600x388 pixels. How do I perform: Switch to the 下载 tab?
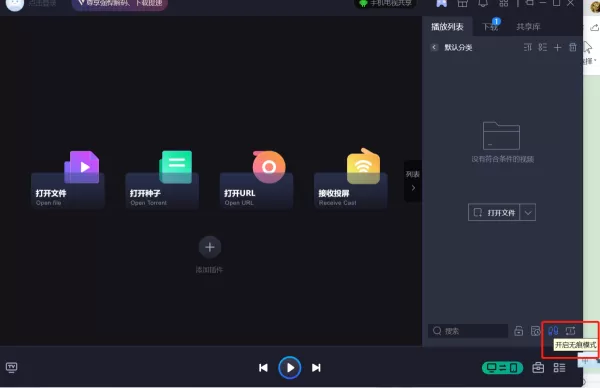tap(490, 27)
